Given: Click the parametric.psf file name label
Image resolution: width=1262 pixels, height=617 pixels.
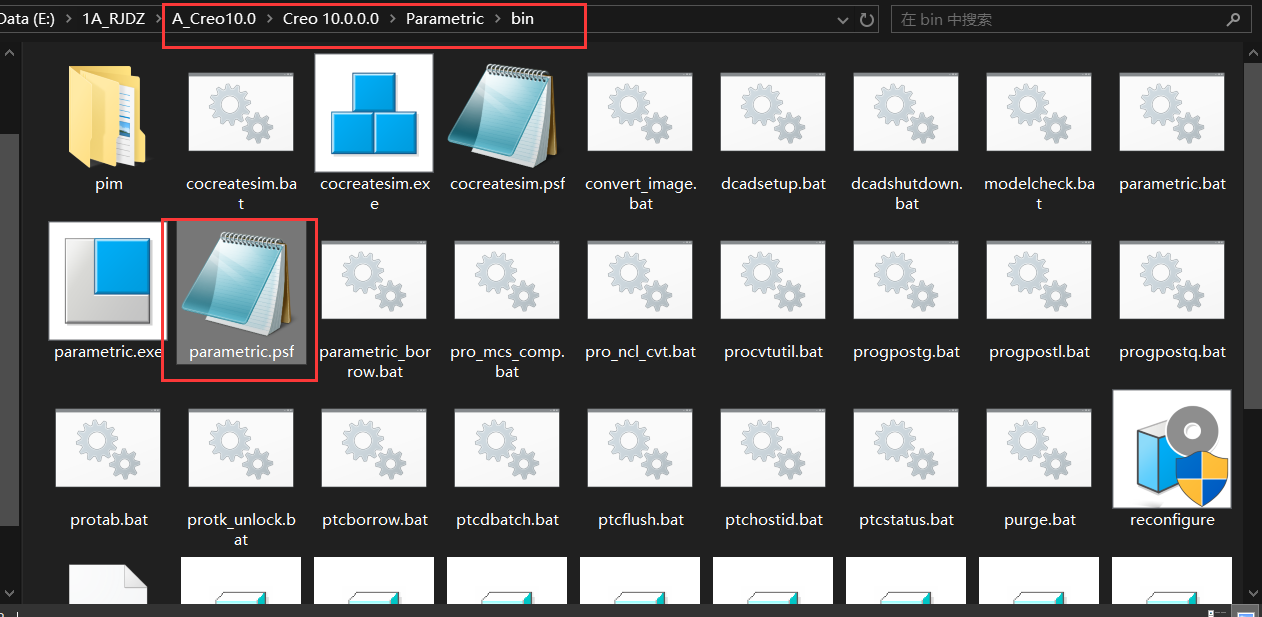Looking at the screenshot, I should [x=241, y=352].
